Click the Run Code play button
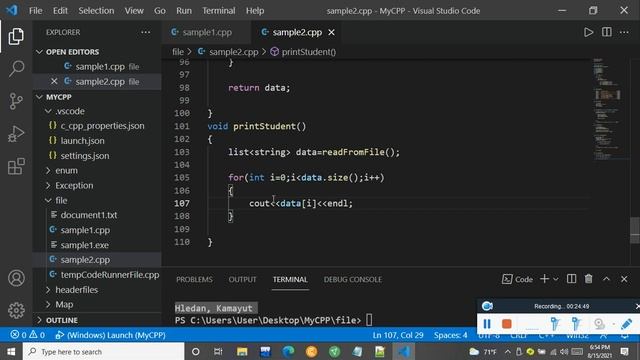This screenshot has height=360, width=640. coord(588,32)
